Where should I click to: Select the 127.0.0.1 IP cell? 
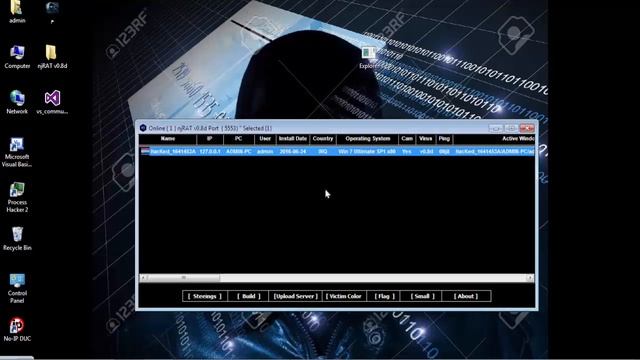(x=210, y=151)
